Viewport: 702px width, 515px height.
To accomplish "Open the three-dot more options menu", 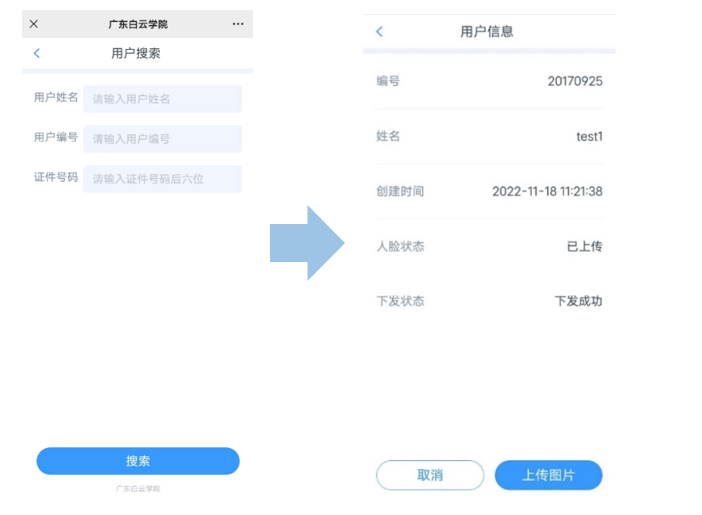I will point(238,24).
